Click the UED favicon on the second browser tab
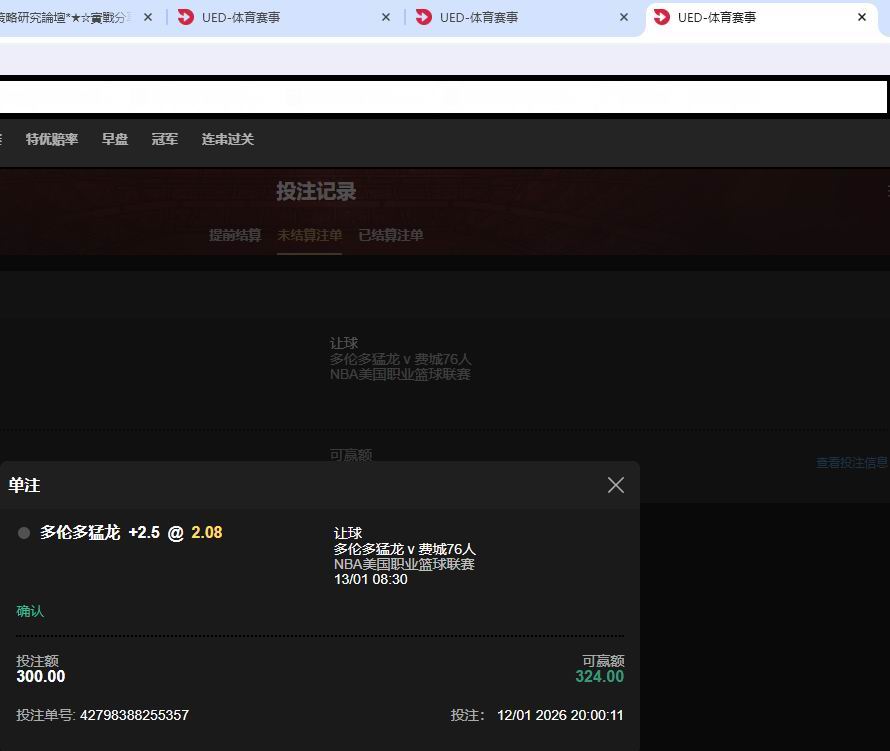890x751 pixels. [185, 17]
